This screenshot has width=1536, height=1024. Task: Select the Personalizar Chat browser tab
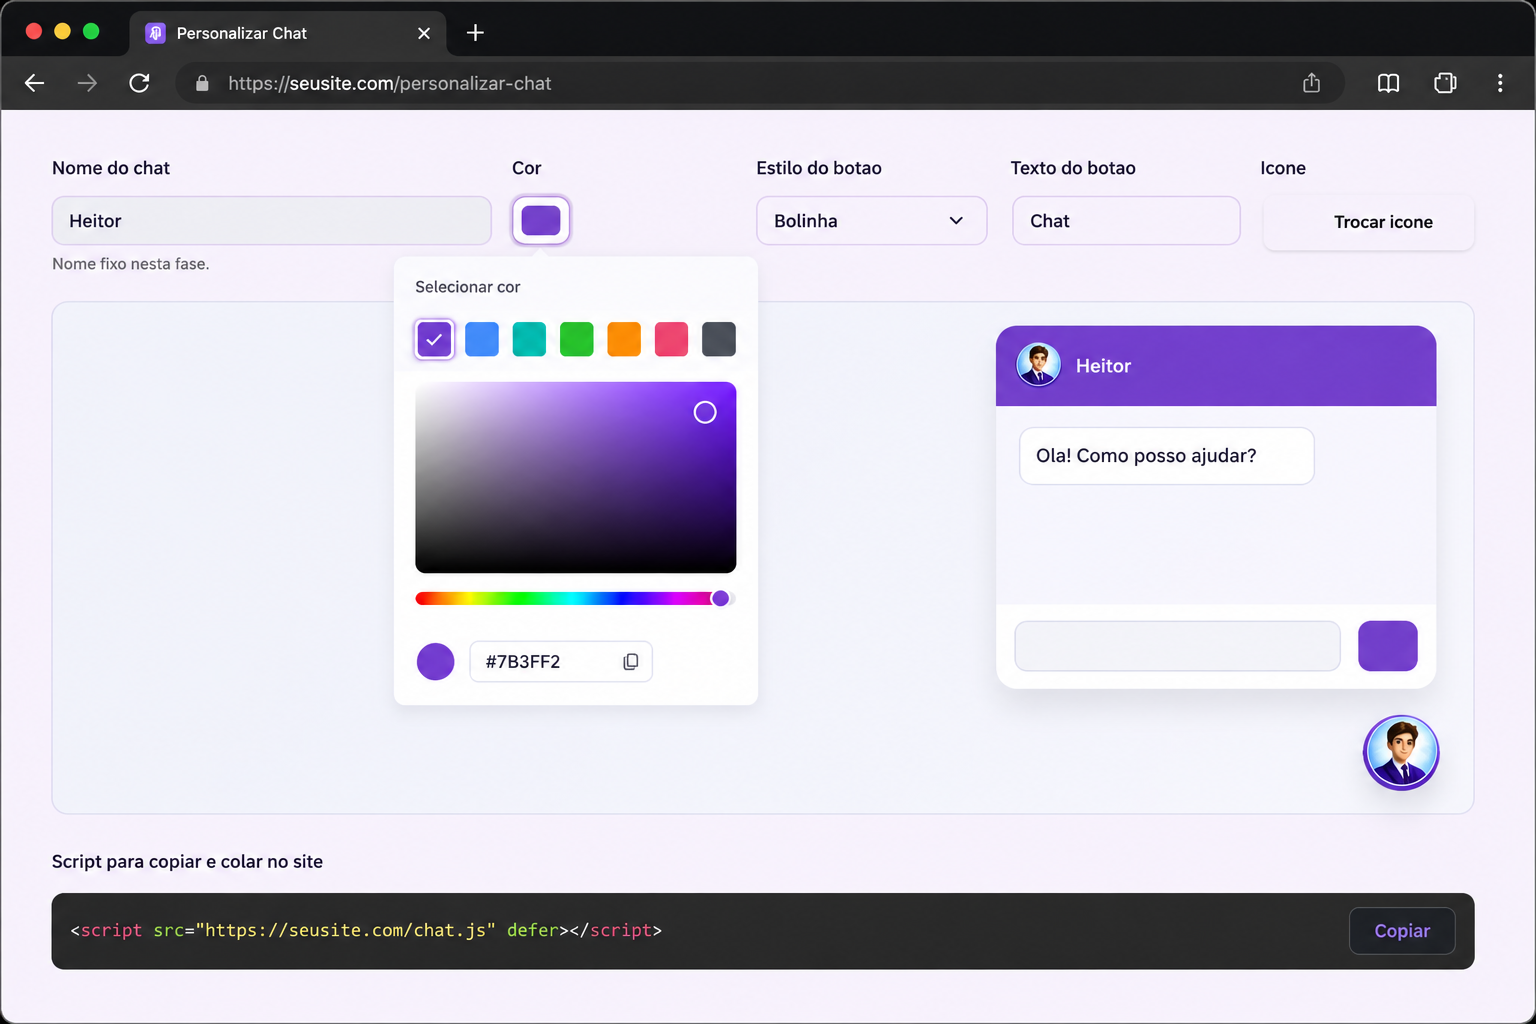[288, 33]
